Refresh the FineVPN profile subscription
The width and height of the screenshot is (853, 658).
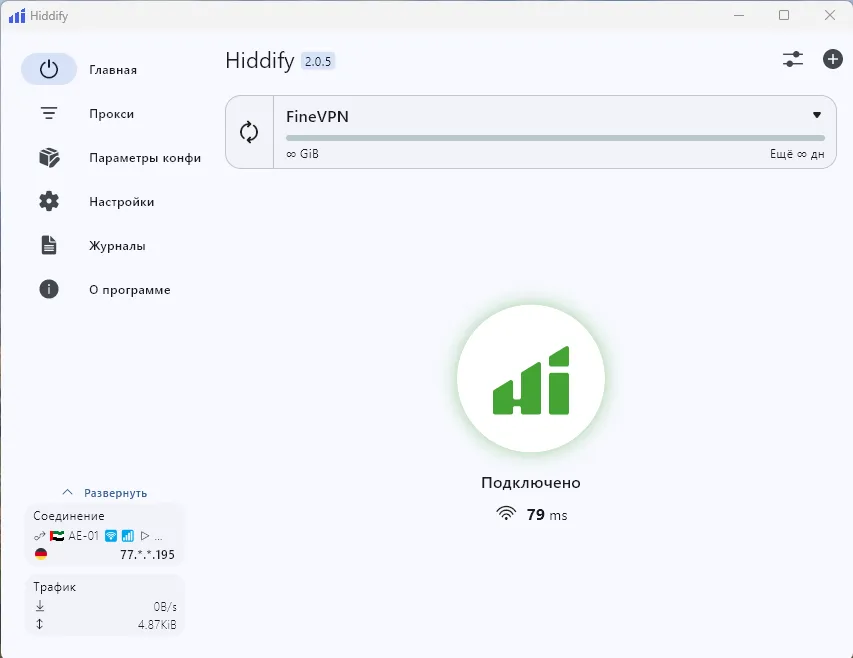(249, 132)
